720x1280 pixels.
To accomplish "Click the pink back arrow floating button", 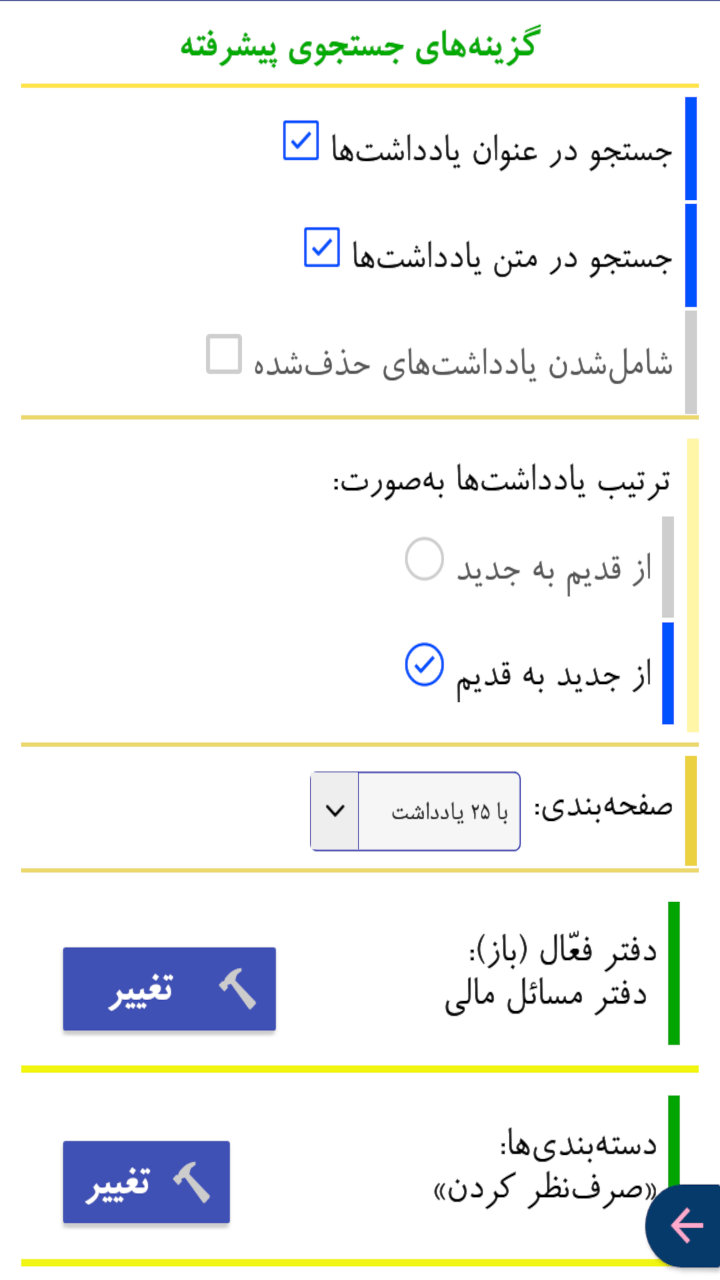I will 686,1227.
